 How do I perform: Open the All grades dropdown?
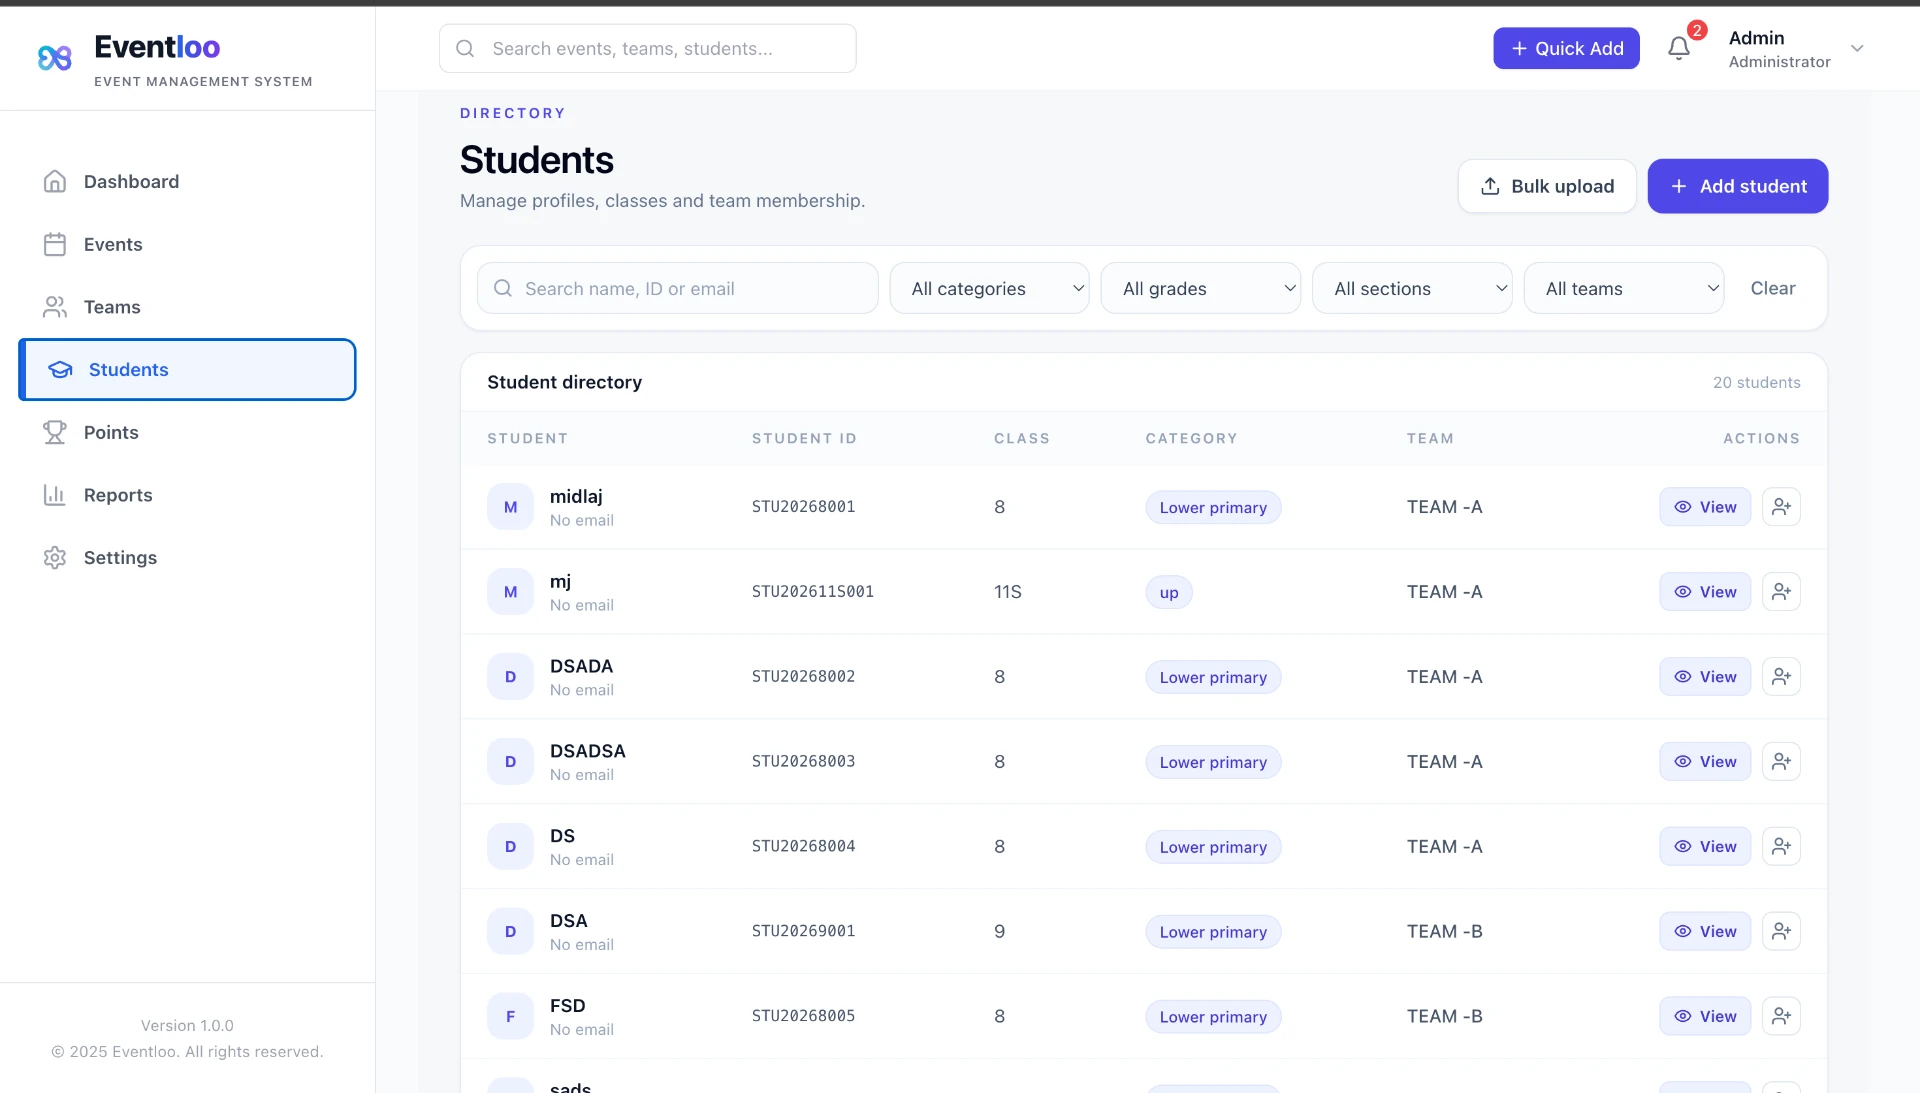(1200, 288)
